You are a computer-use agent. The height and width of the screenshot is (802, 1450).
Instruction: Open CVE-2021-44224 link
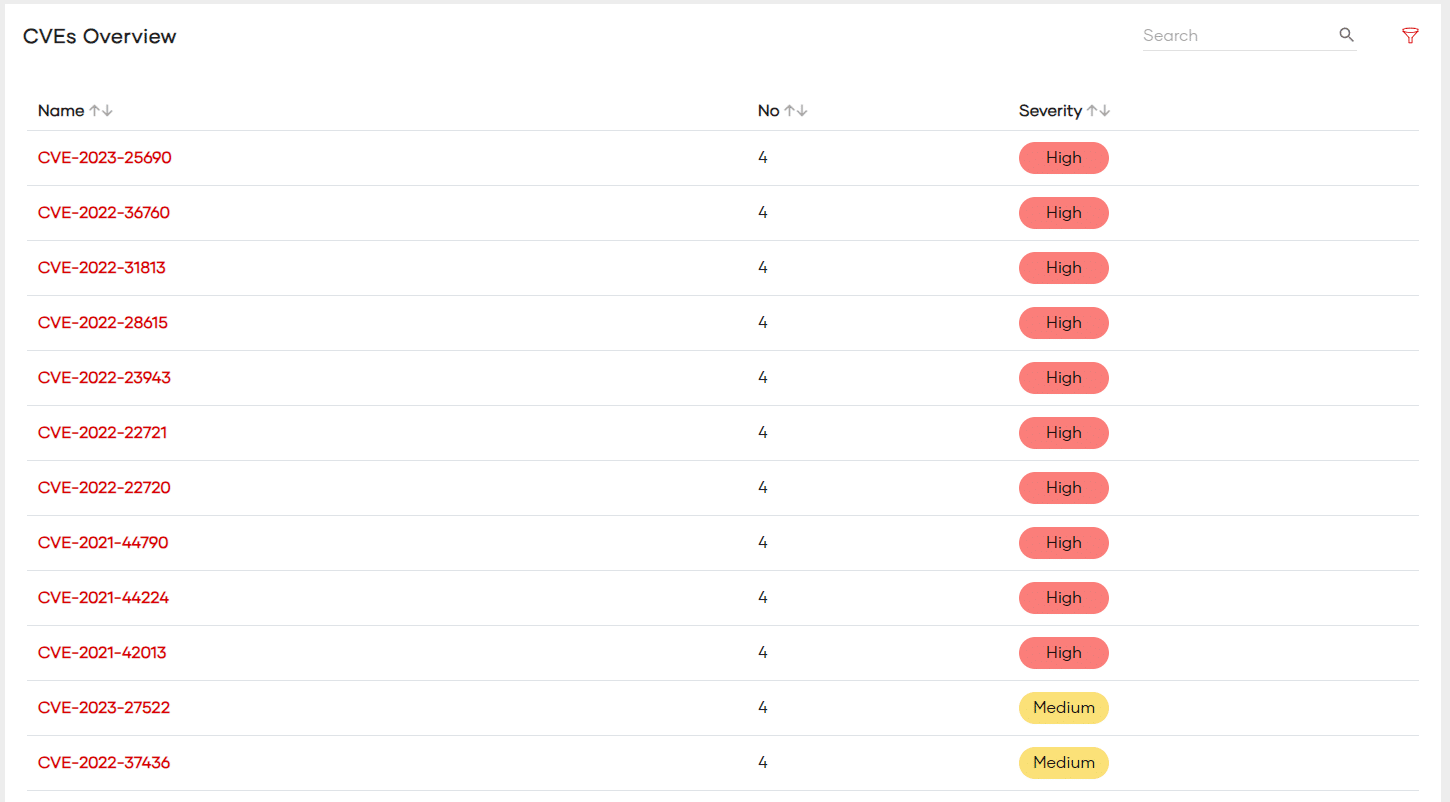pyautogui.click(x=103, y=598)
